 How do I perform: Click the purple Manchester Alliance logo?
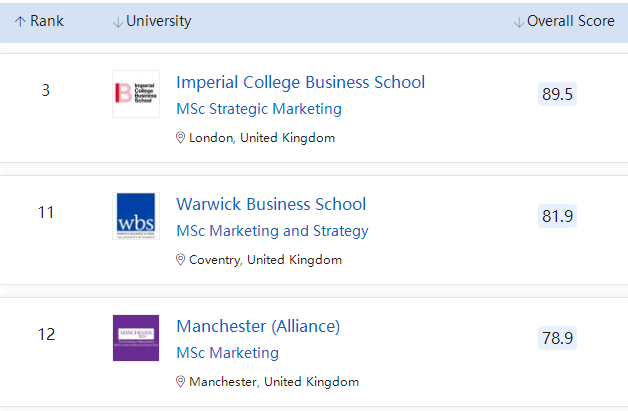pyautogui.click(x=136, y=337)
